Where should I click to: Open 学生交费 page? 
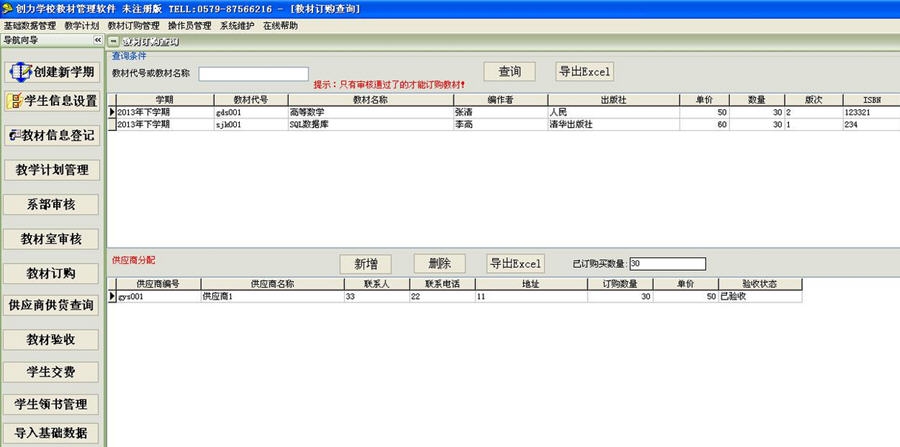point(51,372)
